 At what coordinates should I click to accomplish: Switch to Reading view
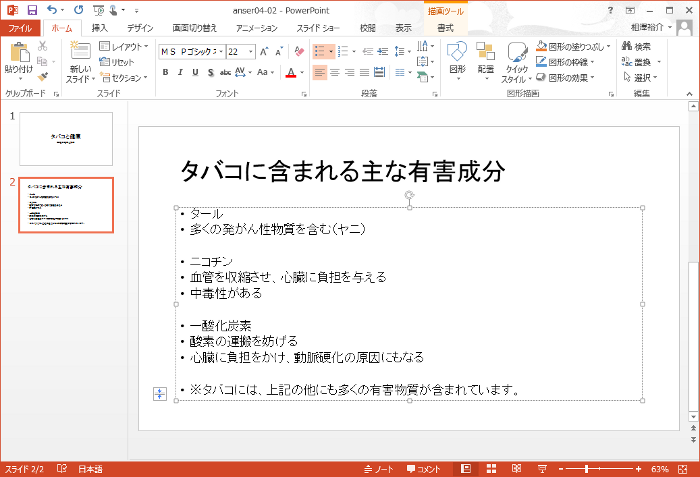click(517, 469)
